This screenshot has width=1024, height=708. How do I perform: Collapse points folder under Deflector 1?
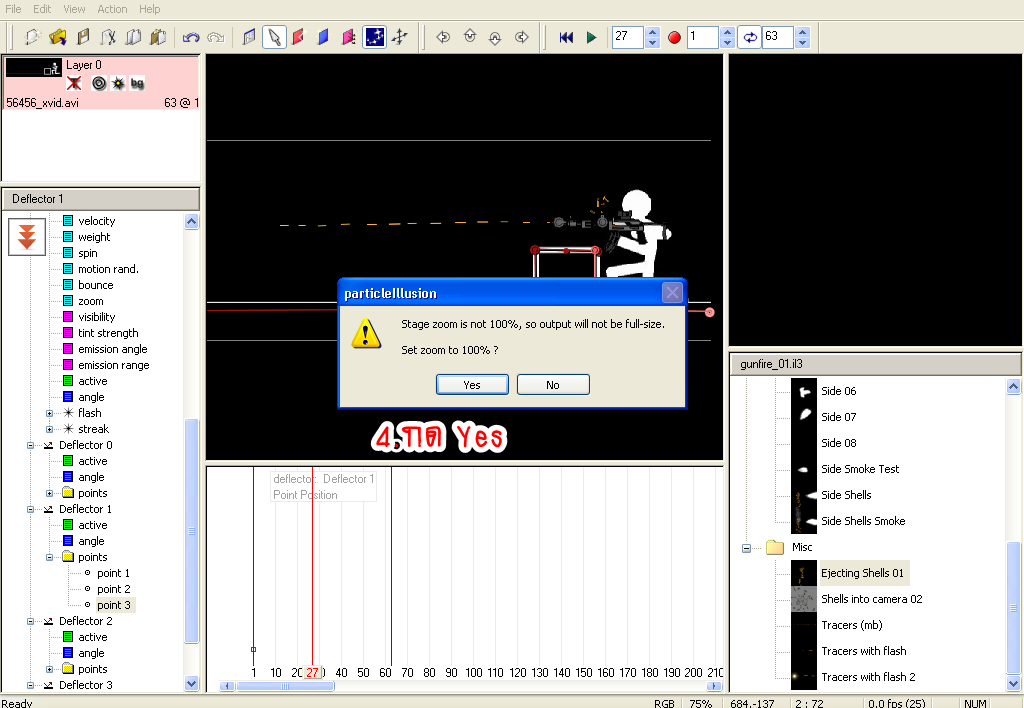[49, 558]
